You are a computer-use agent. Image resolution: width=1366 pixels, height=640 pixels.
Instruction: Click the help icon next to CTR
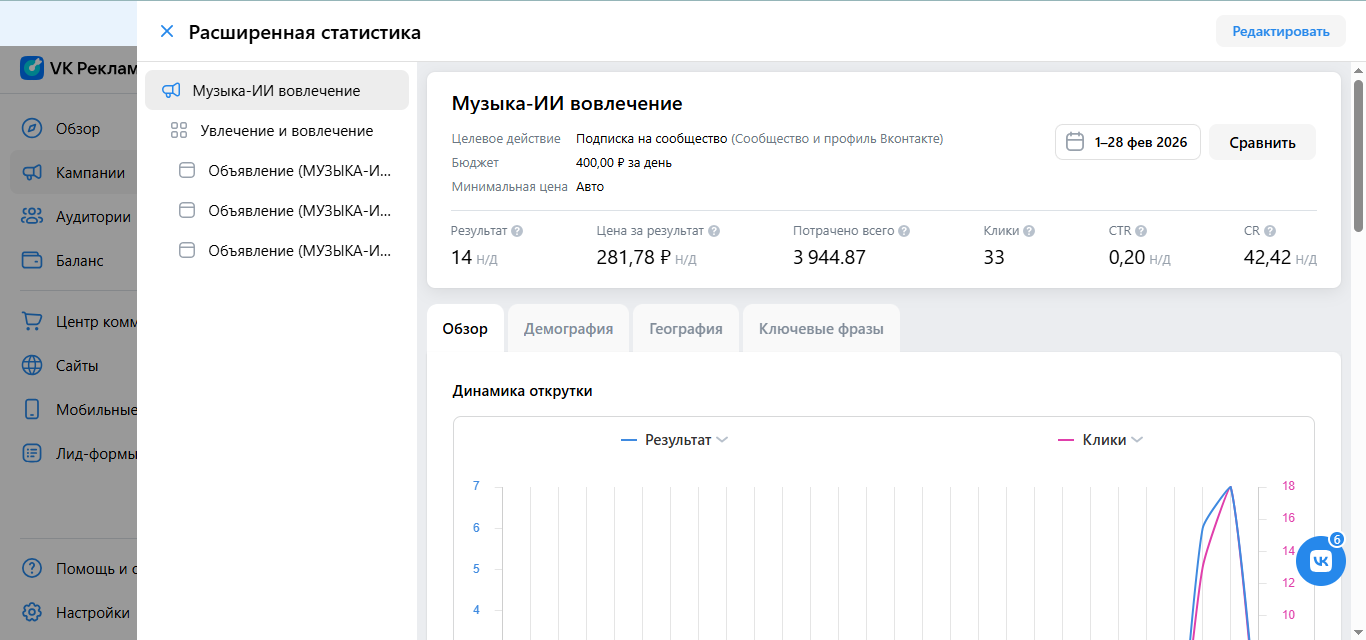click(1141, 231)
